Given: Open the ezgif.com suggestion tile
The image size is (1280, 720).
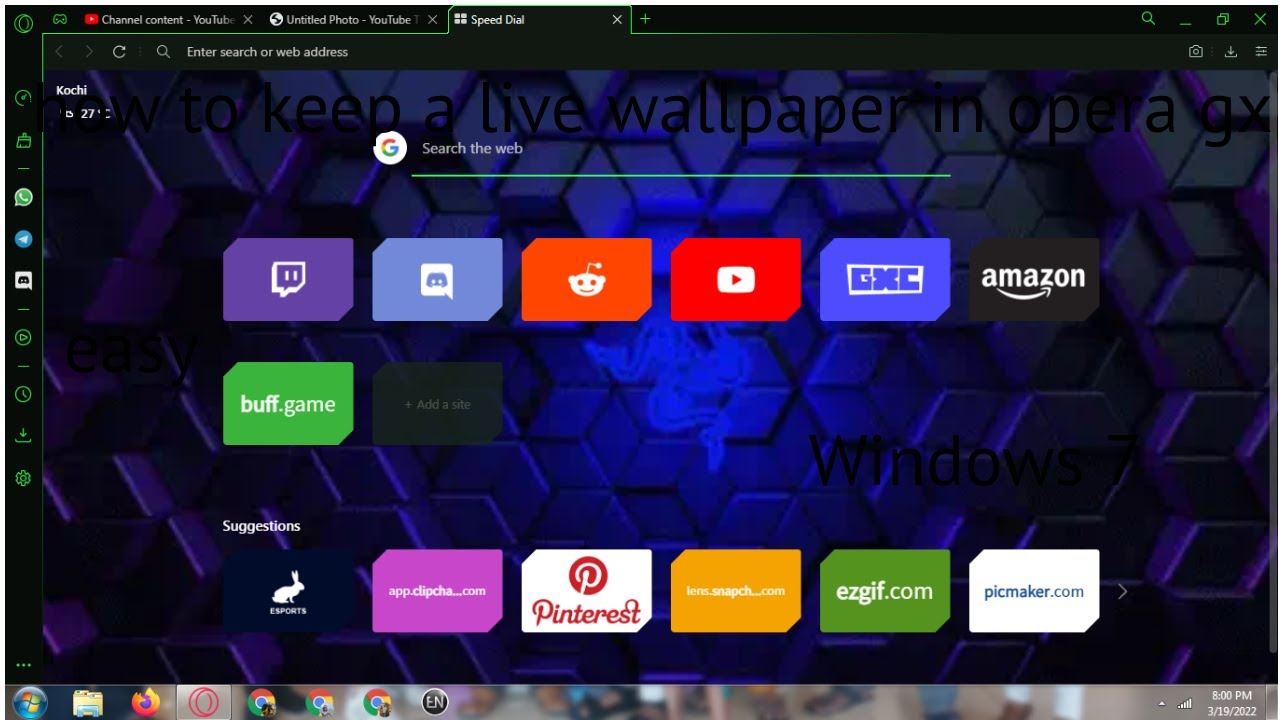Looking at the screenshot, I should 885,591.
